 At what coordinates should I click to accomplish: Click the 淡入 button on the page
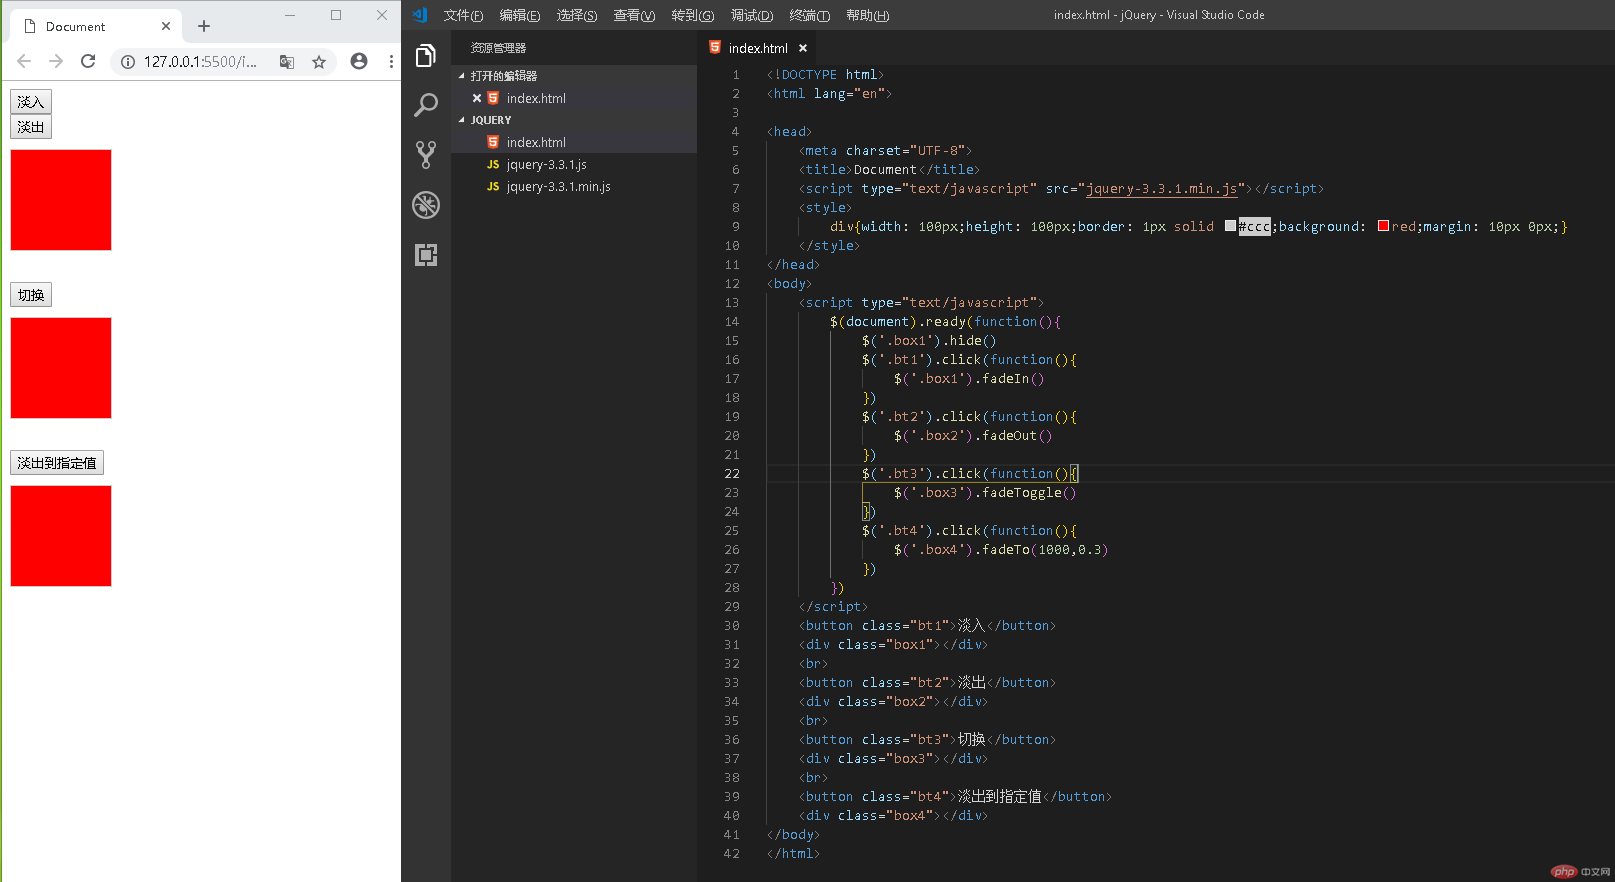point(31,101)
